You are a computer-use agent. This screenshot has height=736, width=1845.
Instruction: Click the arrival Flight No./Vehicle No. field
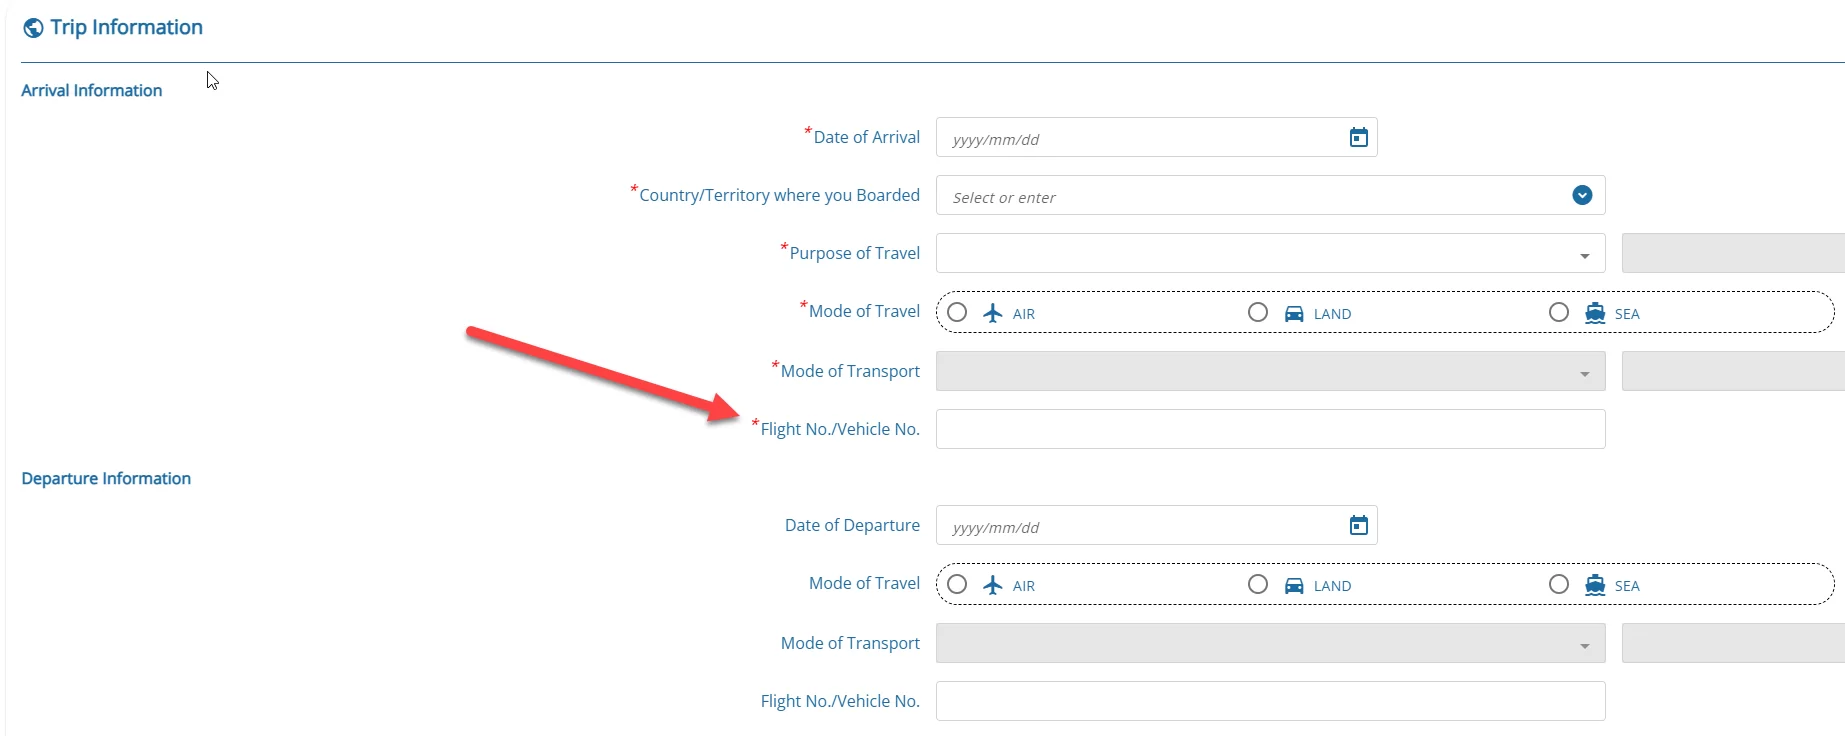click(x=1270, y=429)
